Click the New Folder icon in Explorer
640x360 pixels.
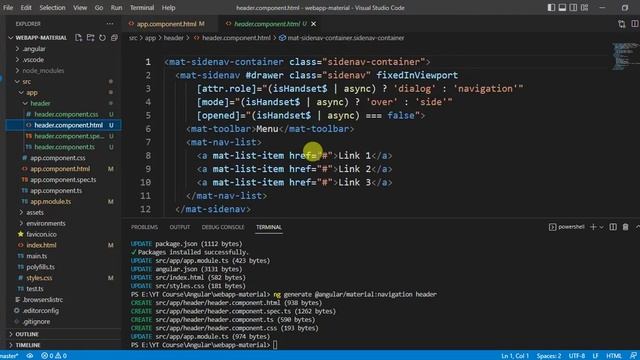click(91, 38)
